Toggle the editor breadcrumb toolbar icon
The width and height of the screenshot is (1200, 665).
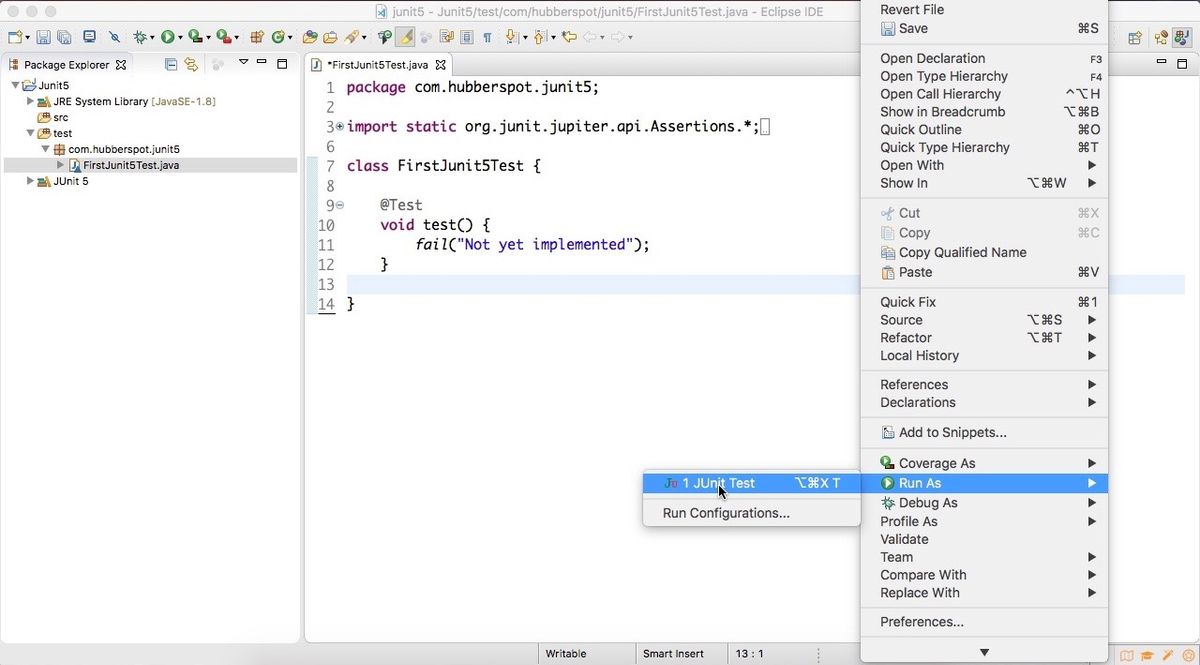pyautogui.click(x=384, y=37)
